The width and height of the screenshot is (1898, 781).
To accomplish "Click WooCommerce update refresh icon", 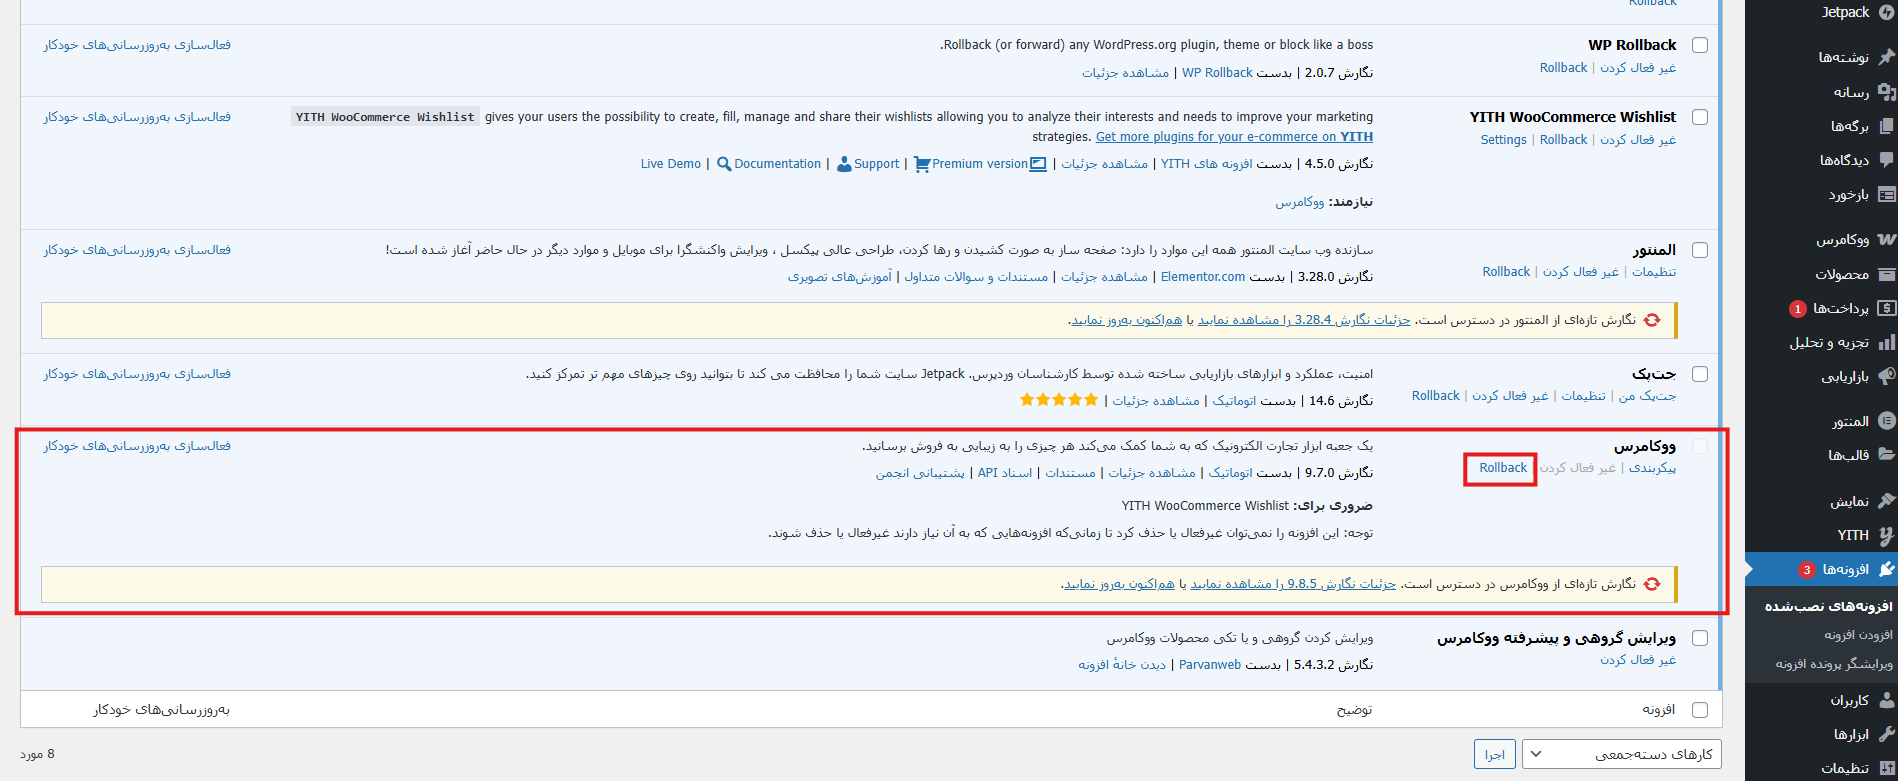I will (x=1652, y=584).
